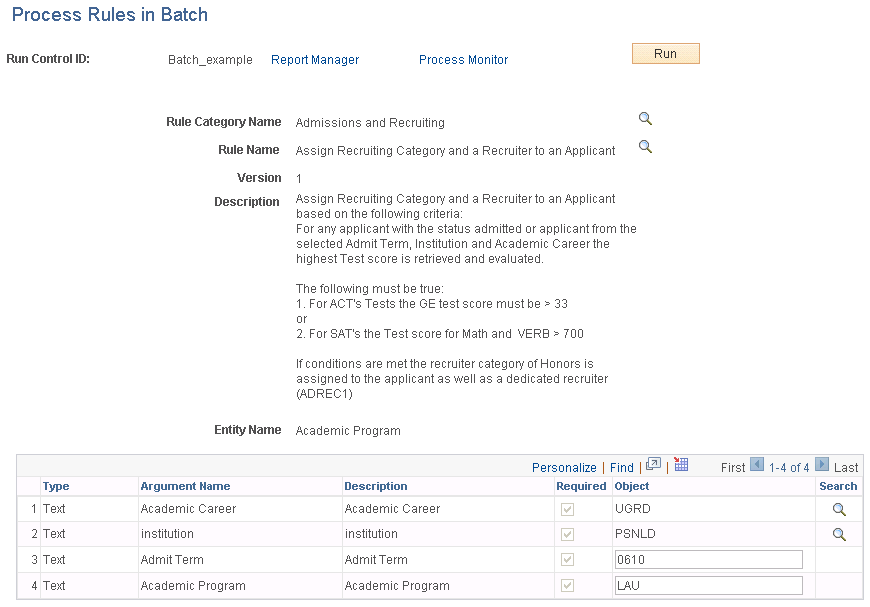Screen dimensions: 870x607
Task: Open Report Manager
Action: [x=314, y=60]
